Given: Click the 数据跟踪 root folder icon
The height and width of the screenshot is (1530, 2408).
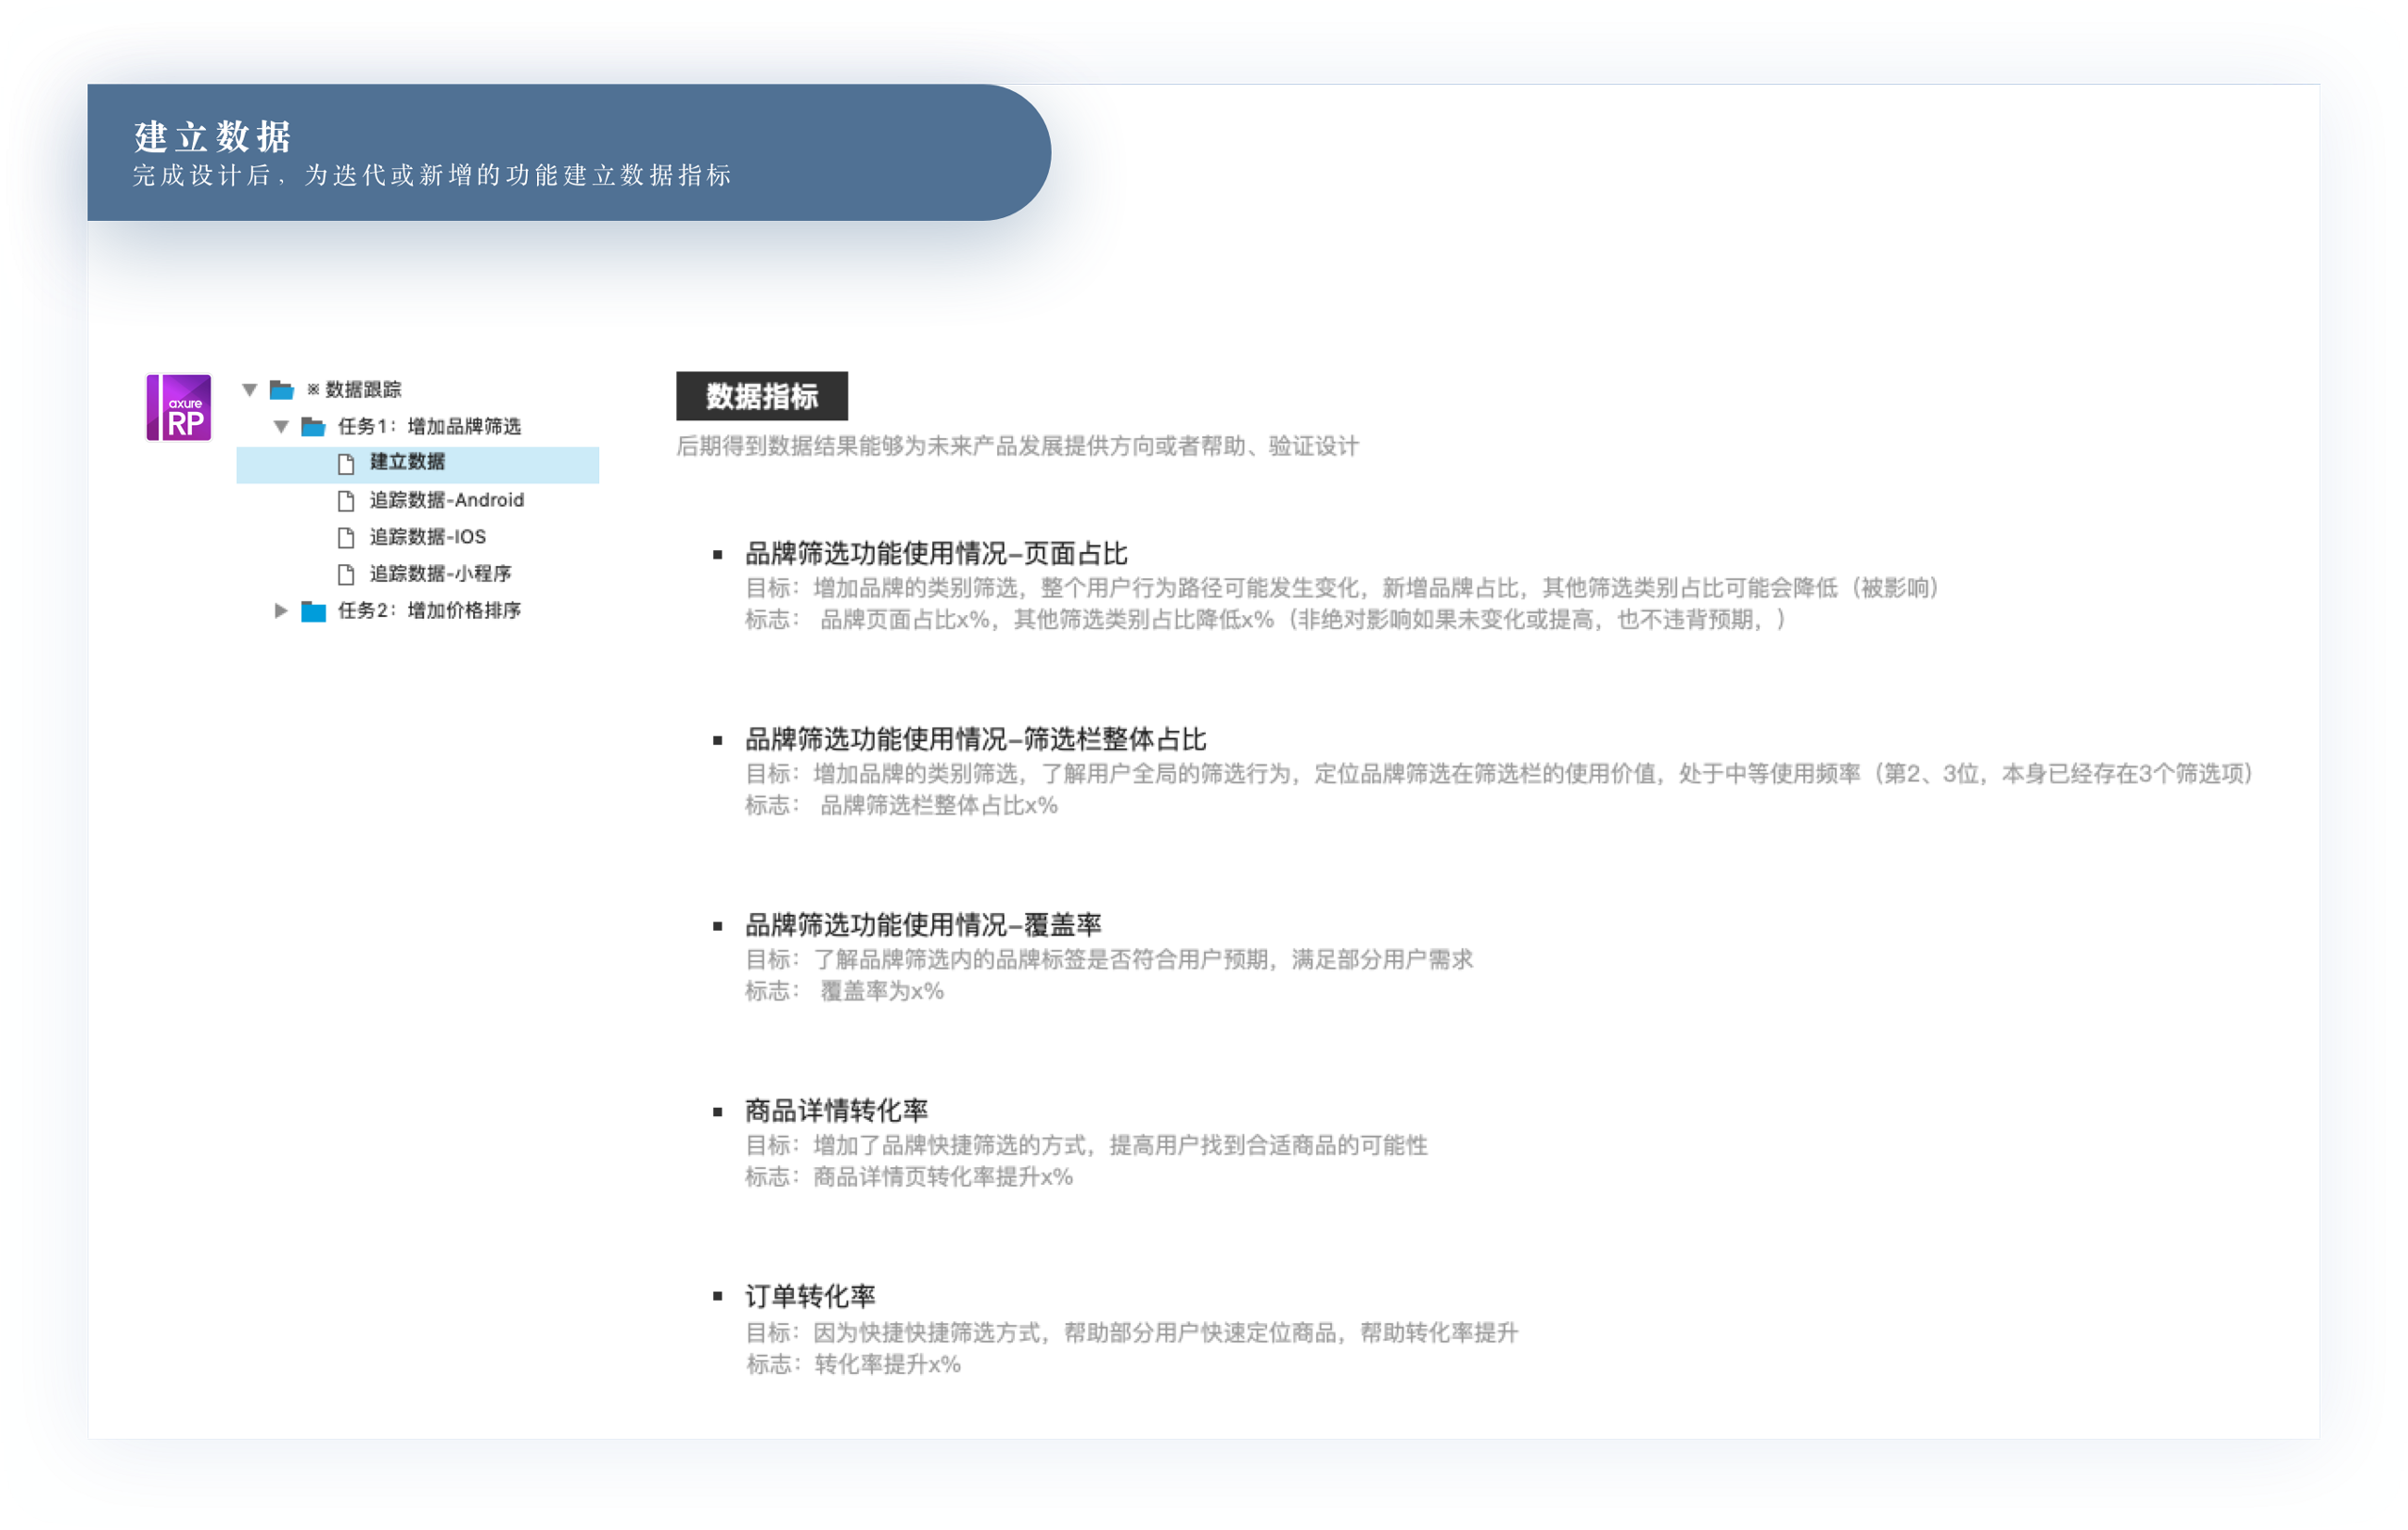Looking at the screenshot, I should [282, 390].
